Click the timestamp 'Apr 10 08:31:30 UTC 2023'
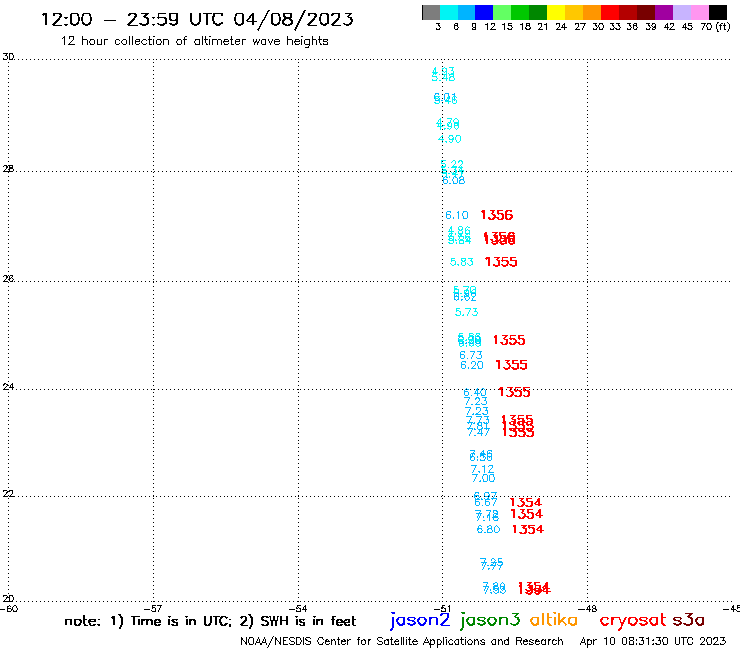 pos(653,641)
